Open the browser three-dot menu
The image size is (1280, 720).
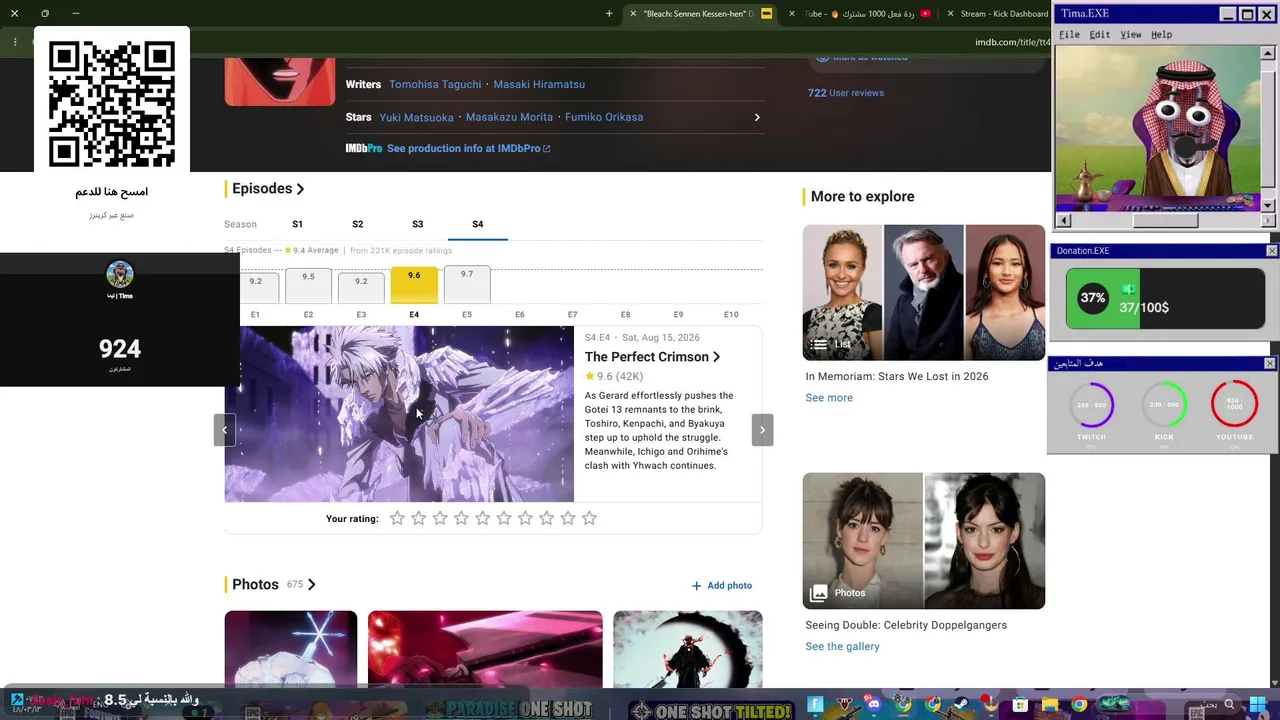[15, 42]
